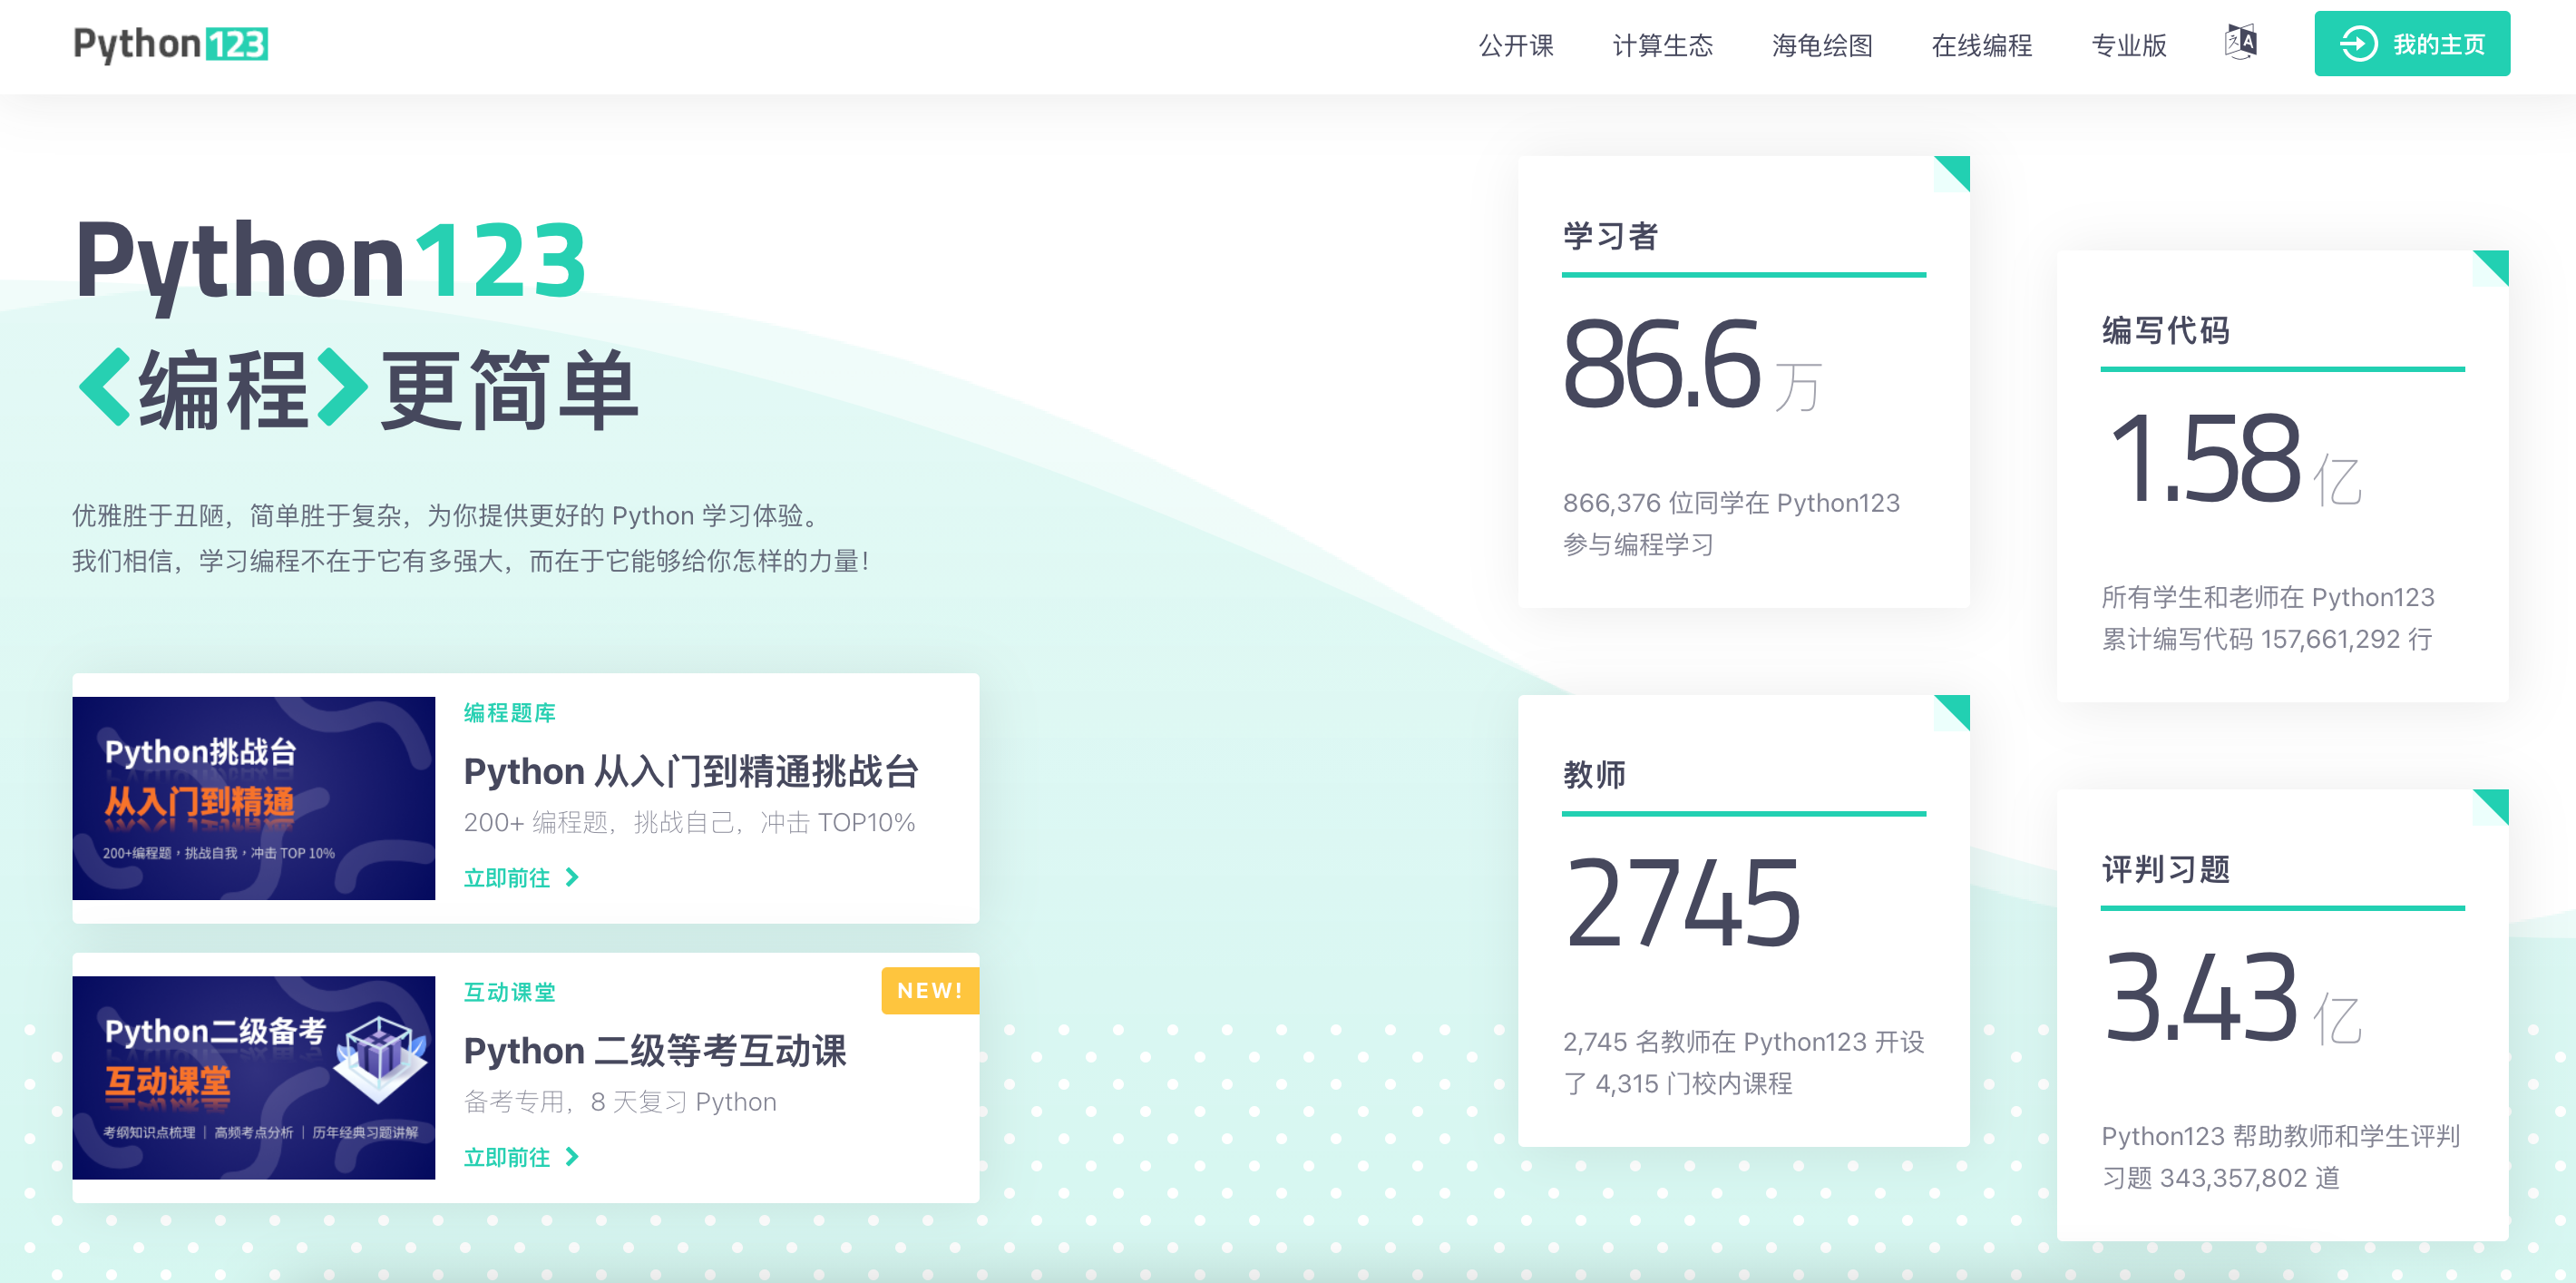The width and height of the screenshot is (2576, 1283).
Task: Open the 公开课 menu item
Action: [x=1516, y=45]
